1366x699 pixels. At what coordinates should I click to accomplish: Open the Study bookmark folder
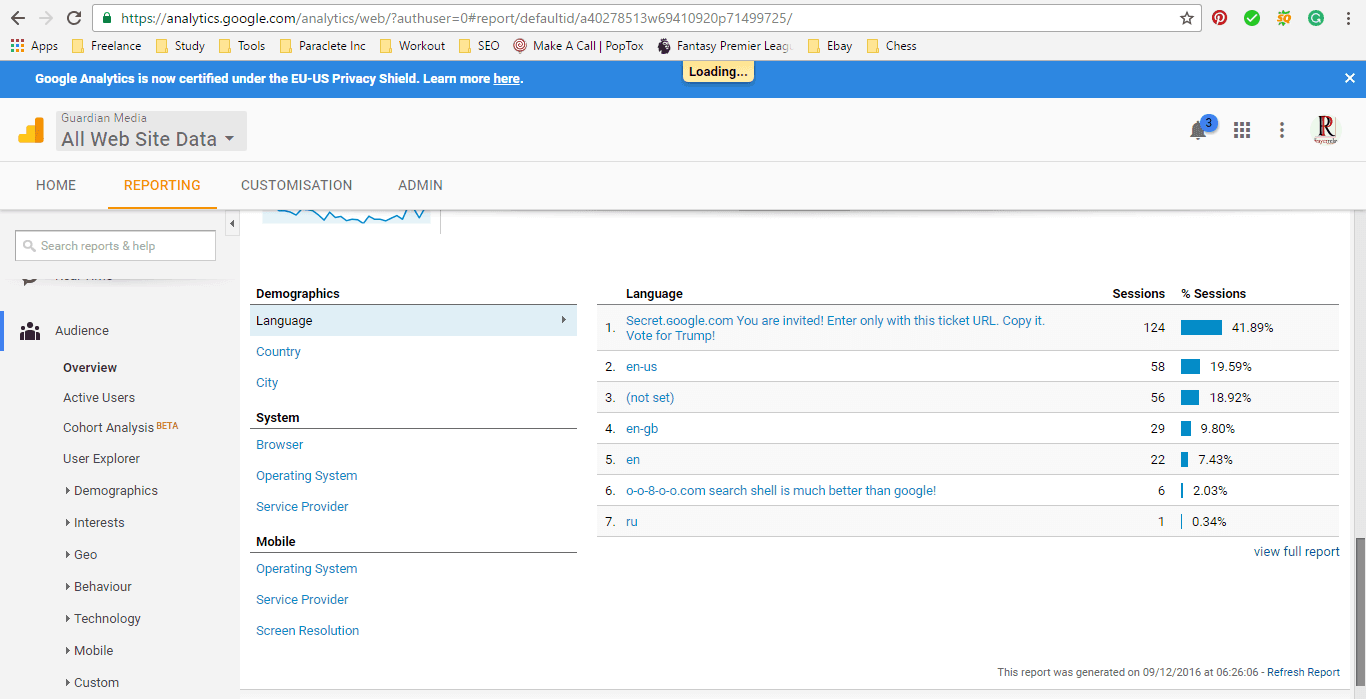click(x=180, y=46)
